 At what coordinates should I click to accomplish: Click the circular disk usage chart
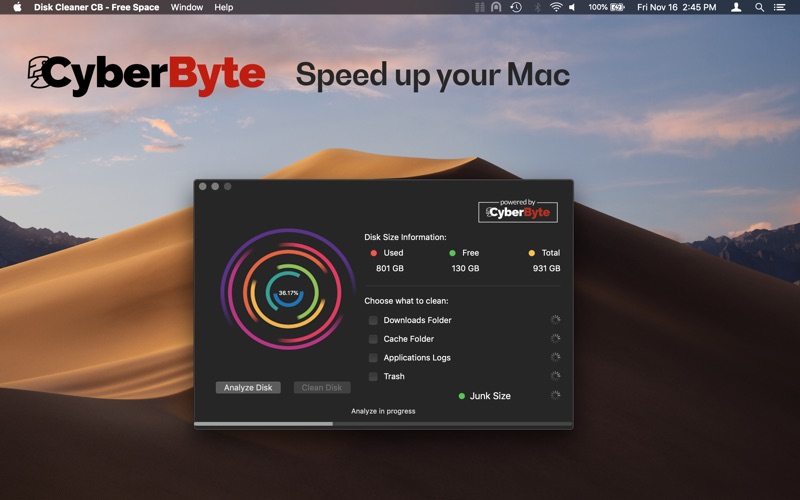click(288, 289)
